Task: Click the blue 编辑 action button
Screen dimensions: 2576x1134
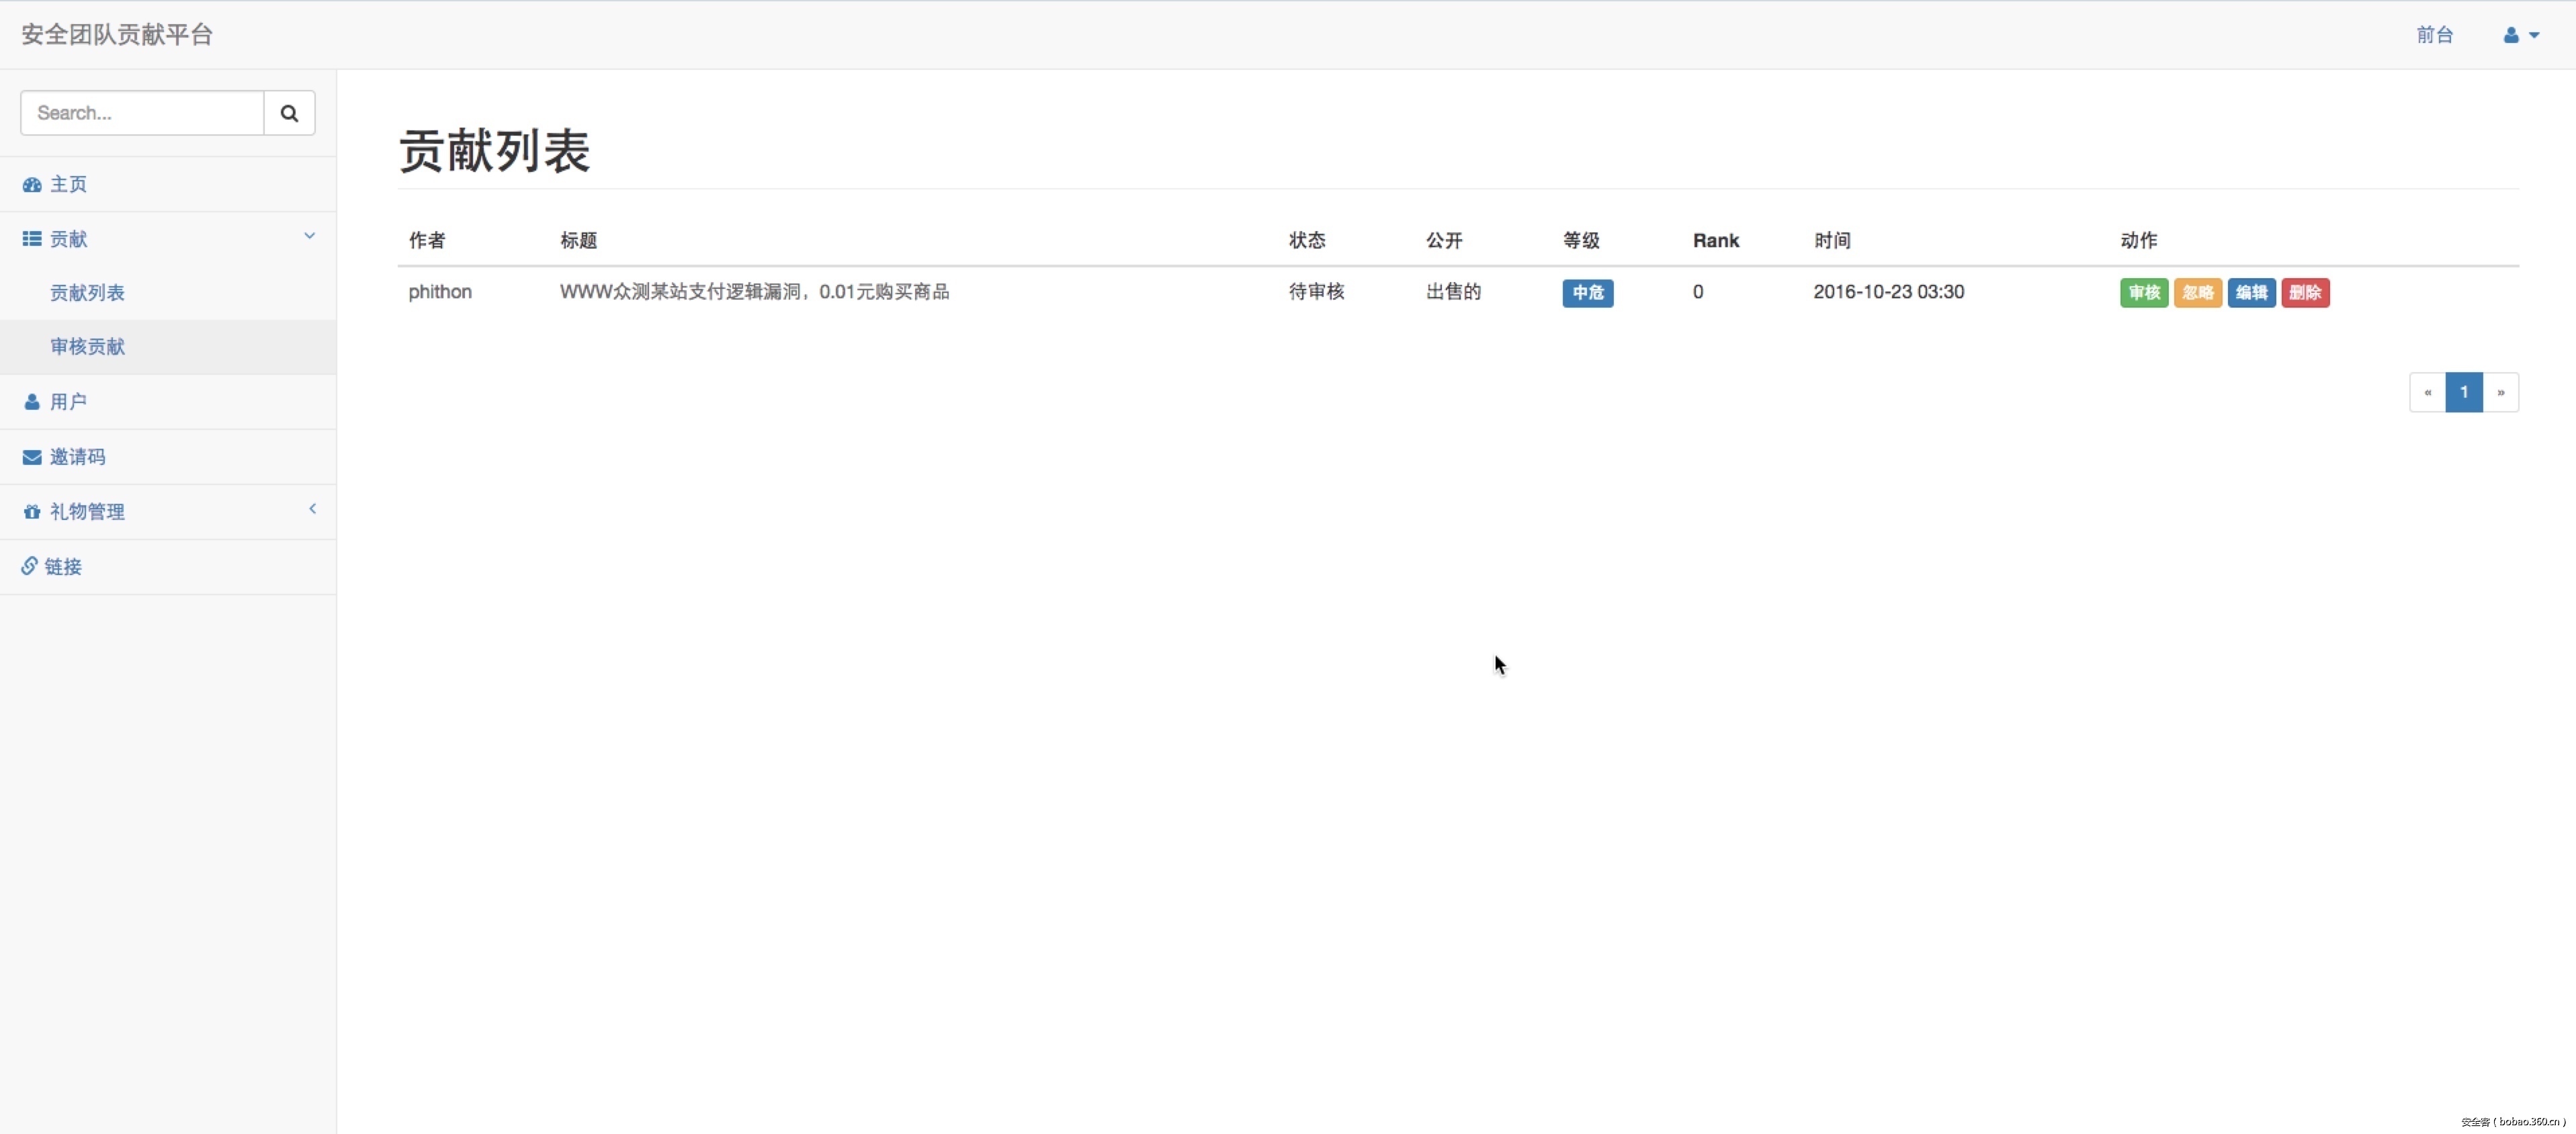Action: tap(2251, 293)
